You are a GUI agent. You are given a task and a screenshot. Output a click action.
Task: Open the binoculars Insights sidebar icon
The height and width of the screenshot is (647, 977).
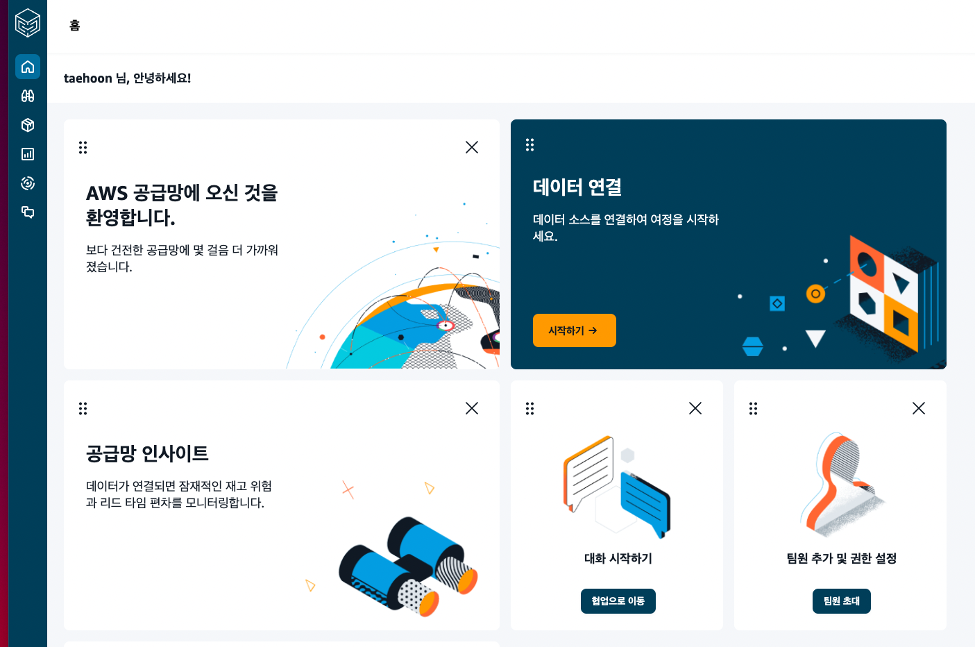point(27,96)
